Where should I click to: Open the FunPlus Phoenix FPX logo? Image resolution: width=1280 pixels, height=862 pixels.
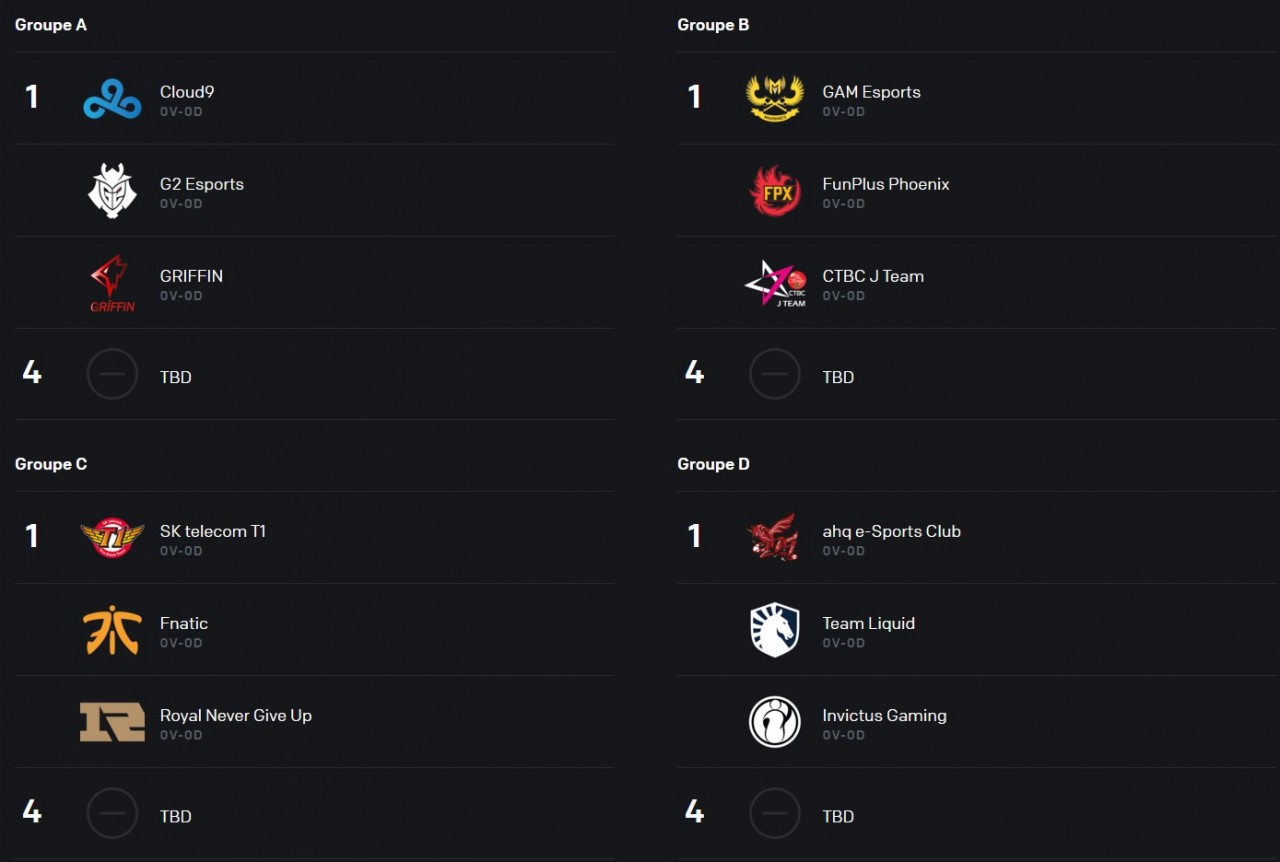[x=775, y=191]
